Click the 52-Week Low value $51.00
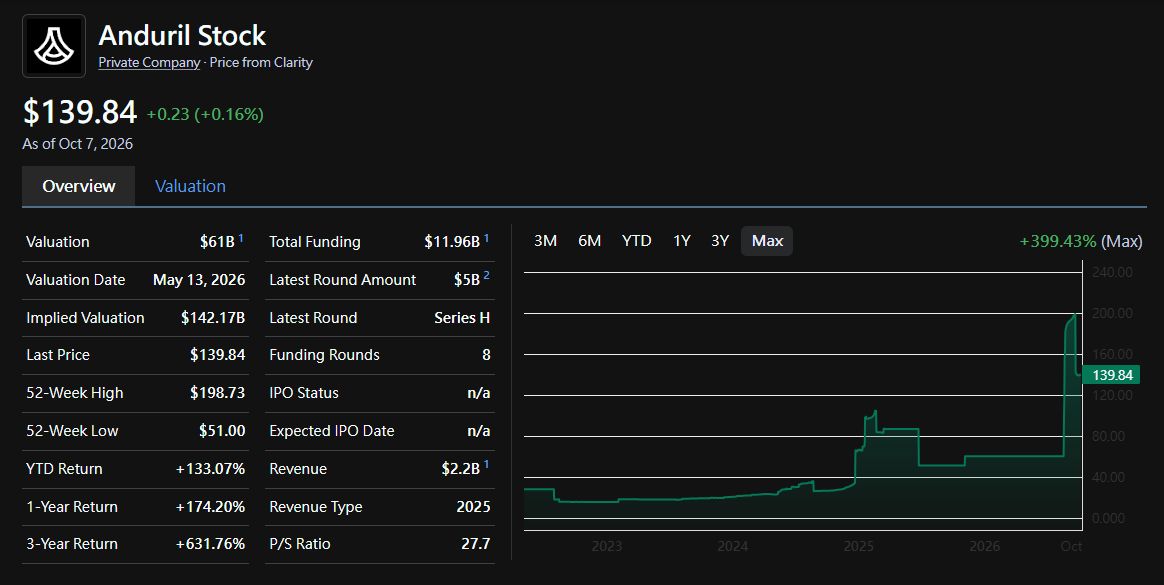The width and height of the screenshot is (1164, 585). [222, 431]
